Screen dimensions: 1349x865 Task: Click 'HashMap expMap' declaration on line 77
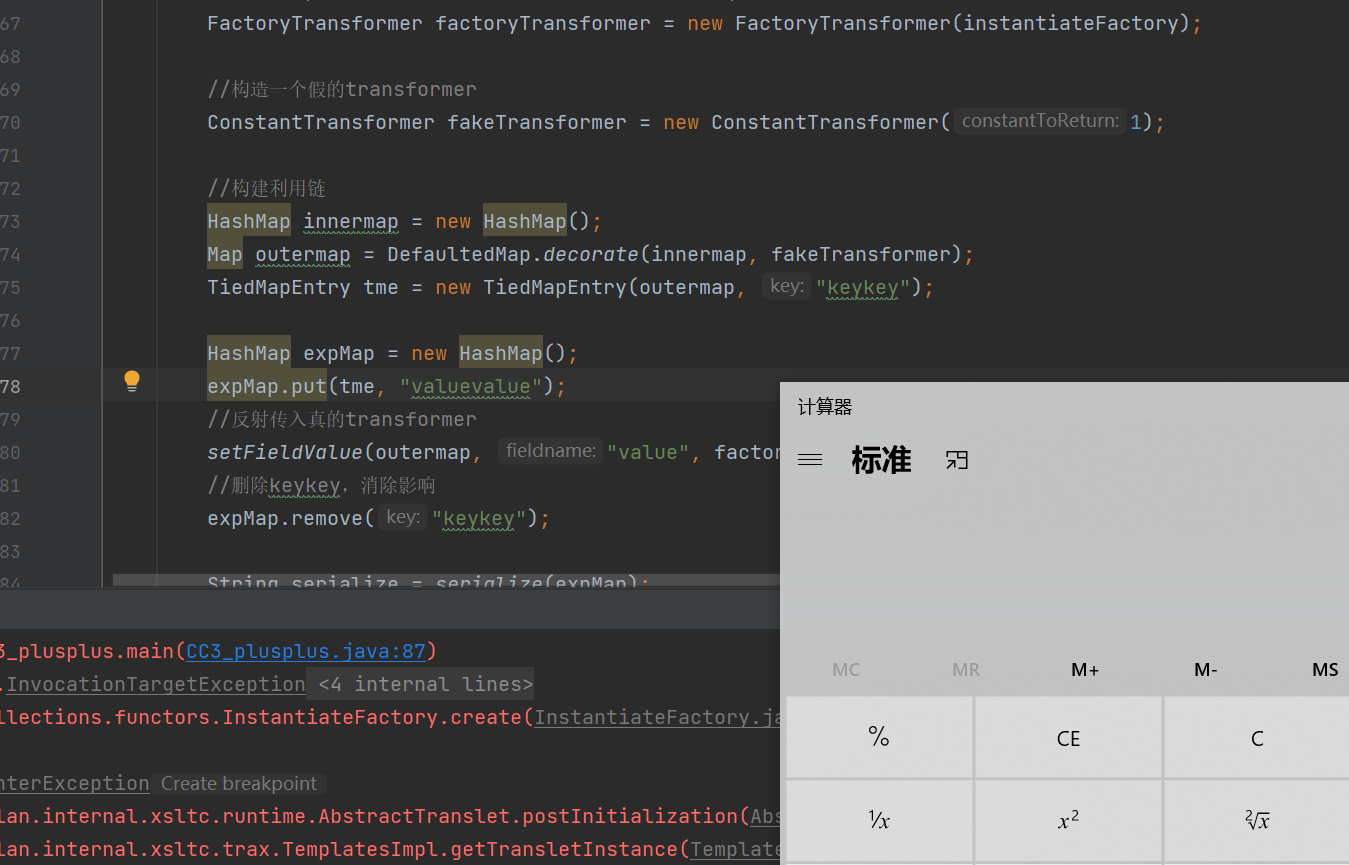click(291, 353)
